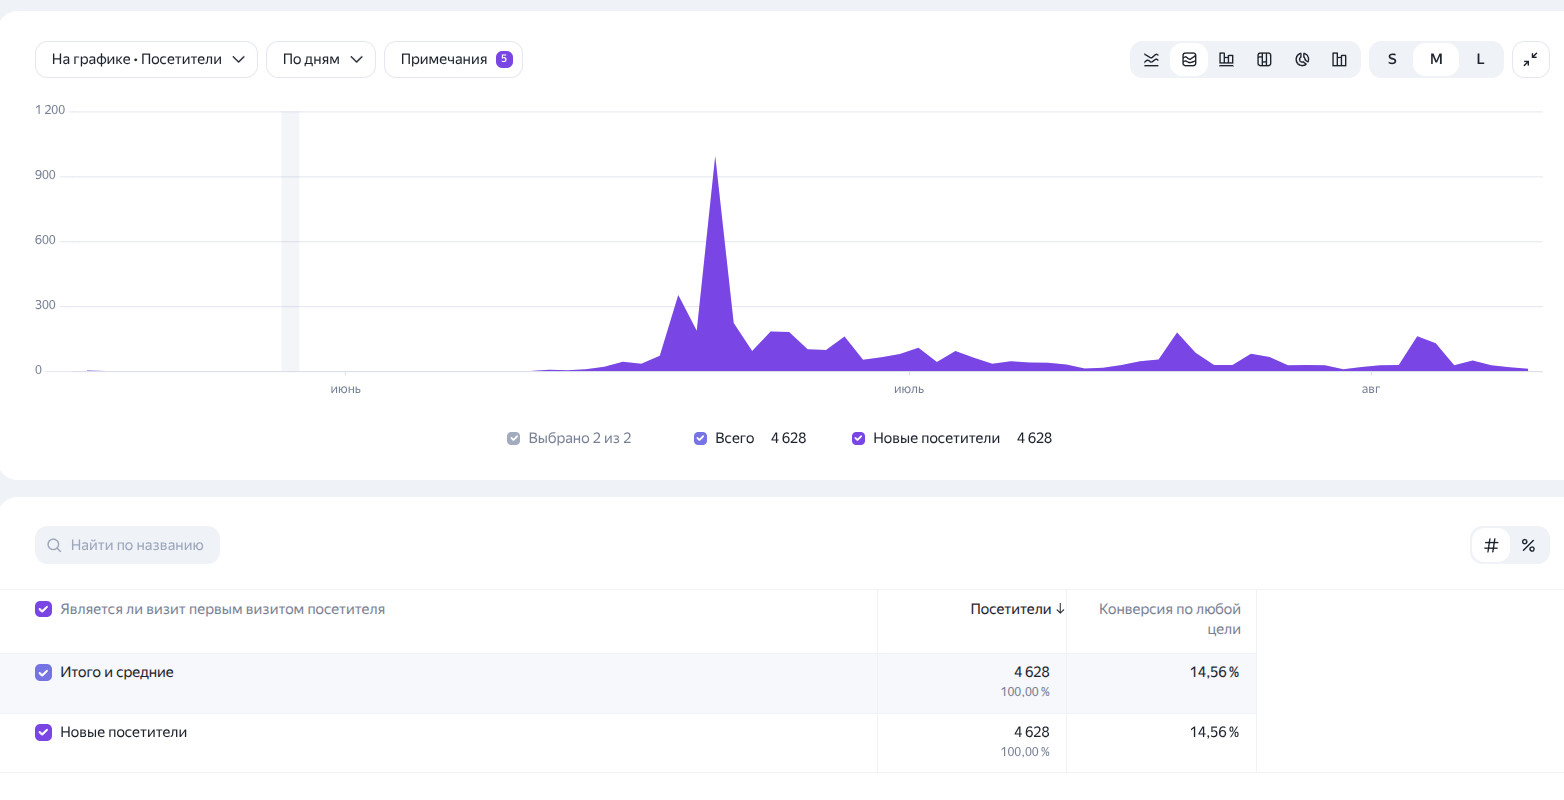Switch table to absolute numbers with # icon
The height and width of the screenshot is (800, 1564).
coord(1491,545)
